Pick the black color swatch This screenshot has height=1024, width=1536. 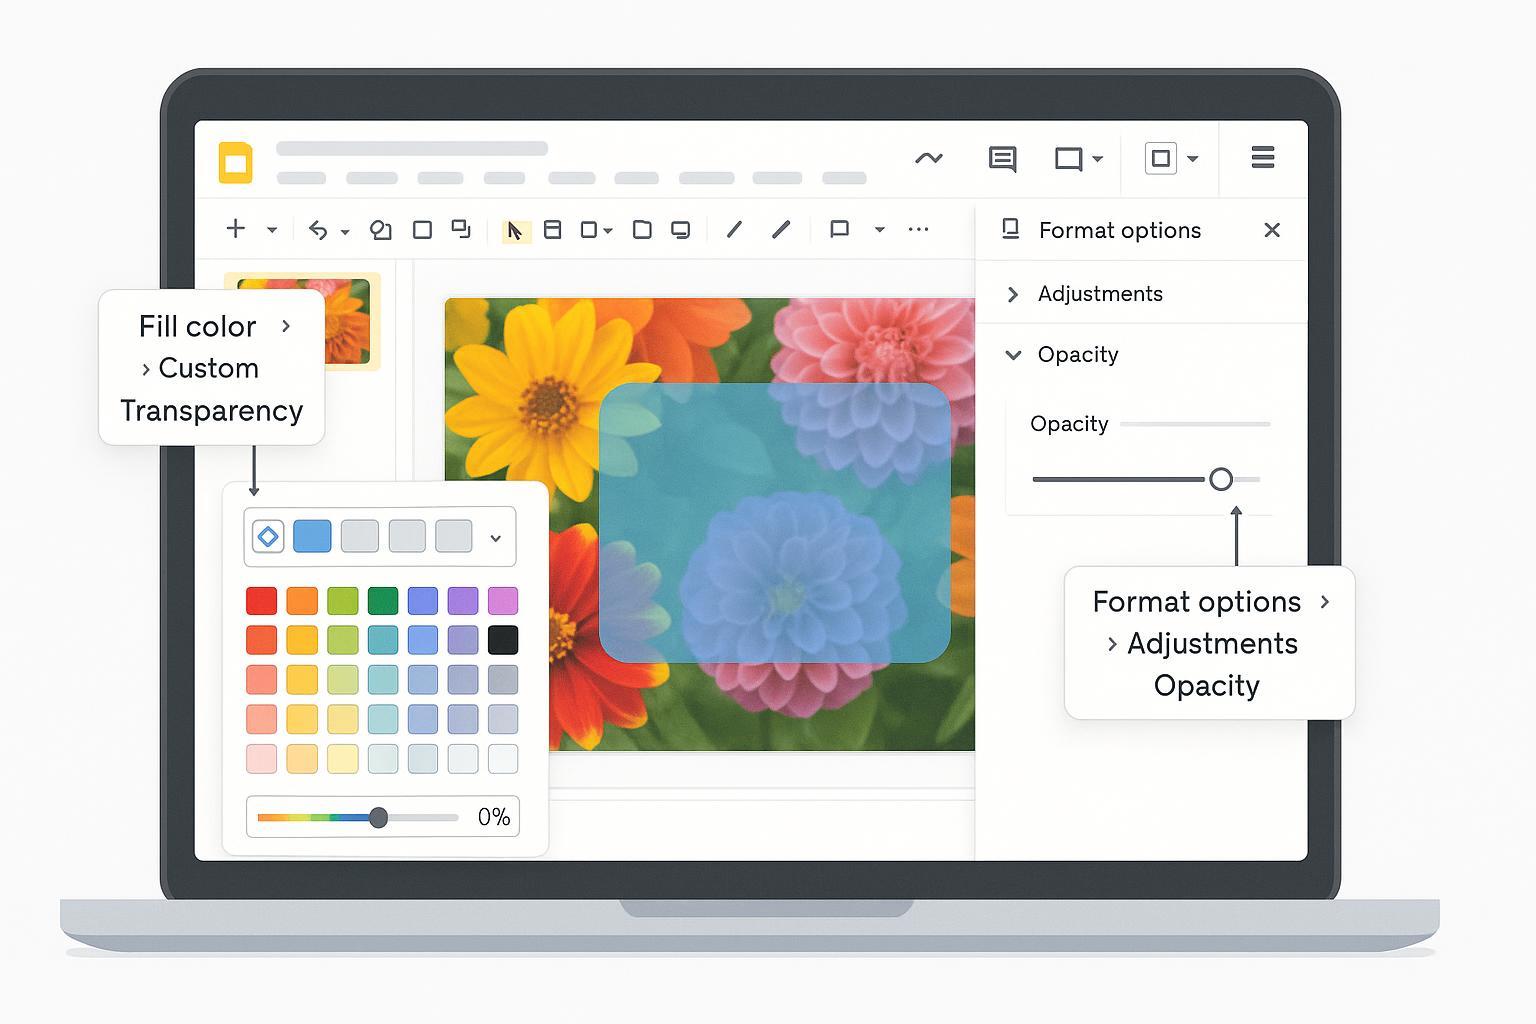(502, 640)
